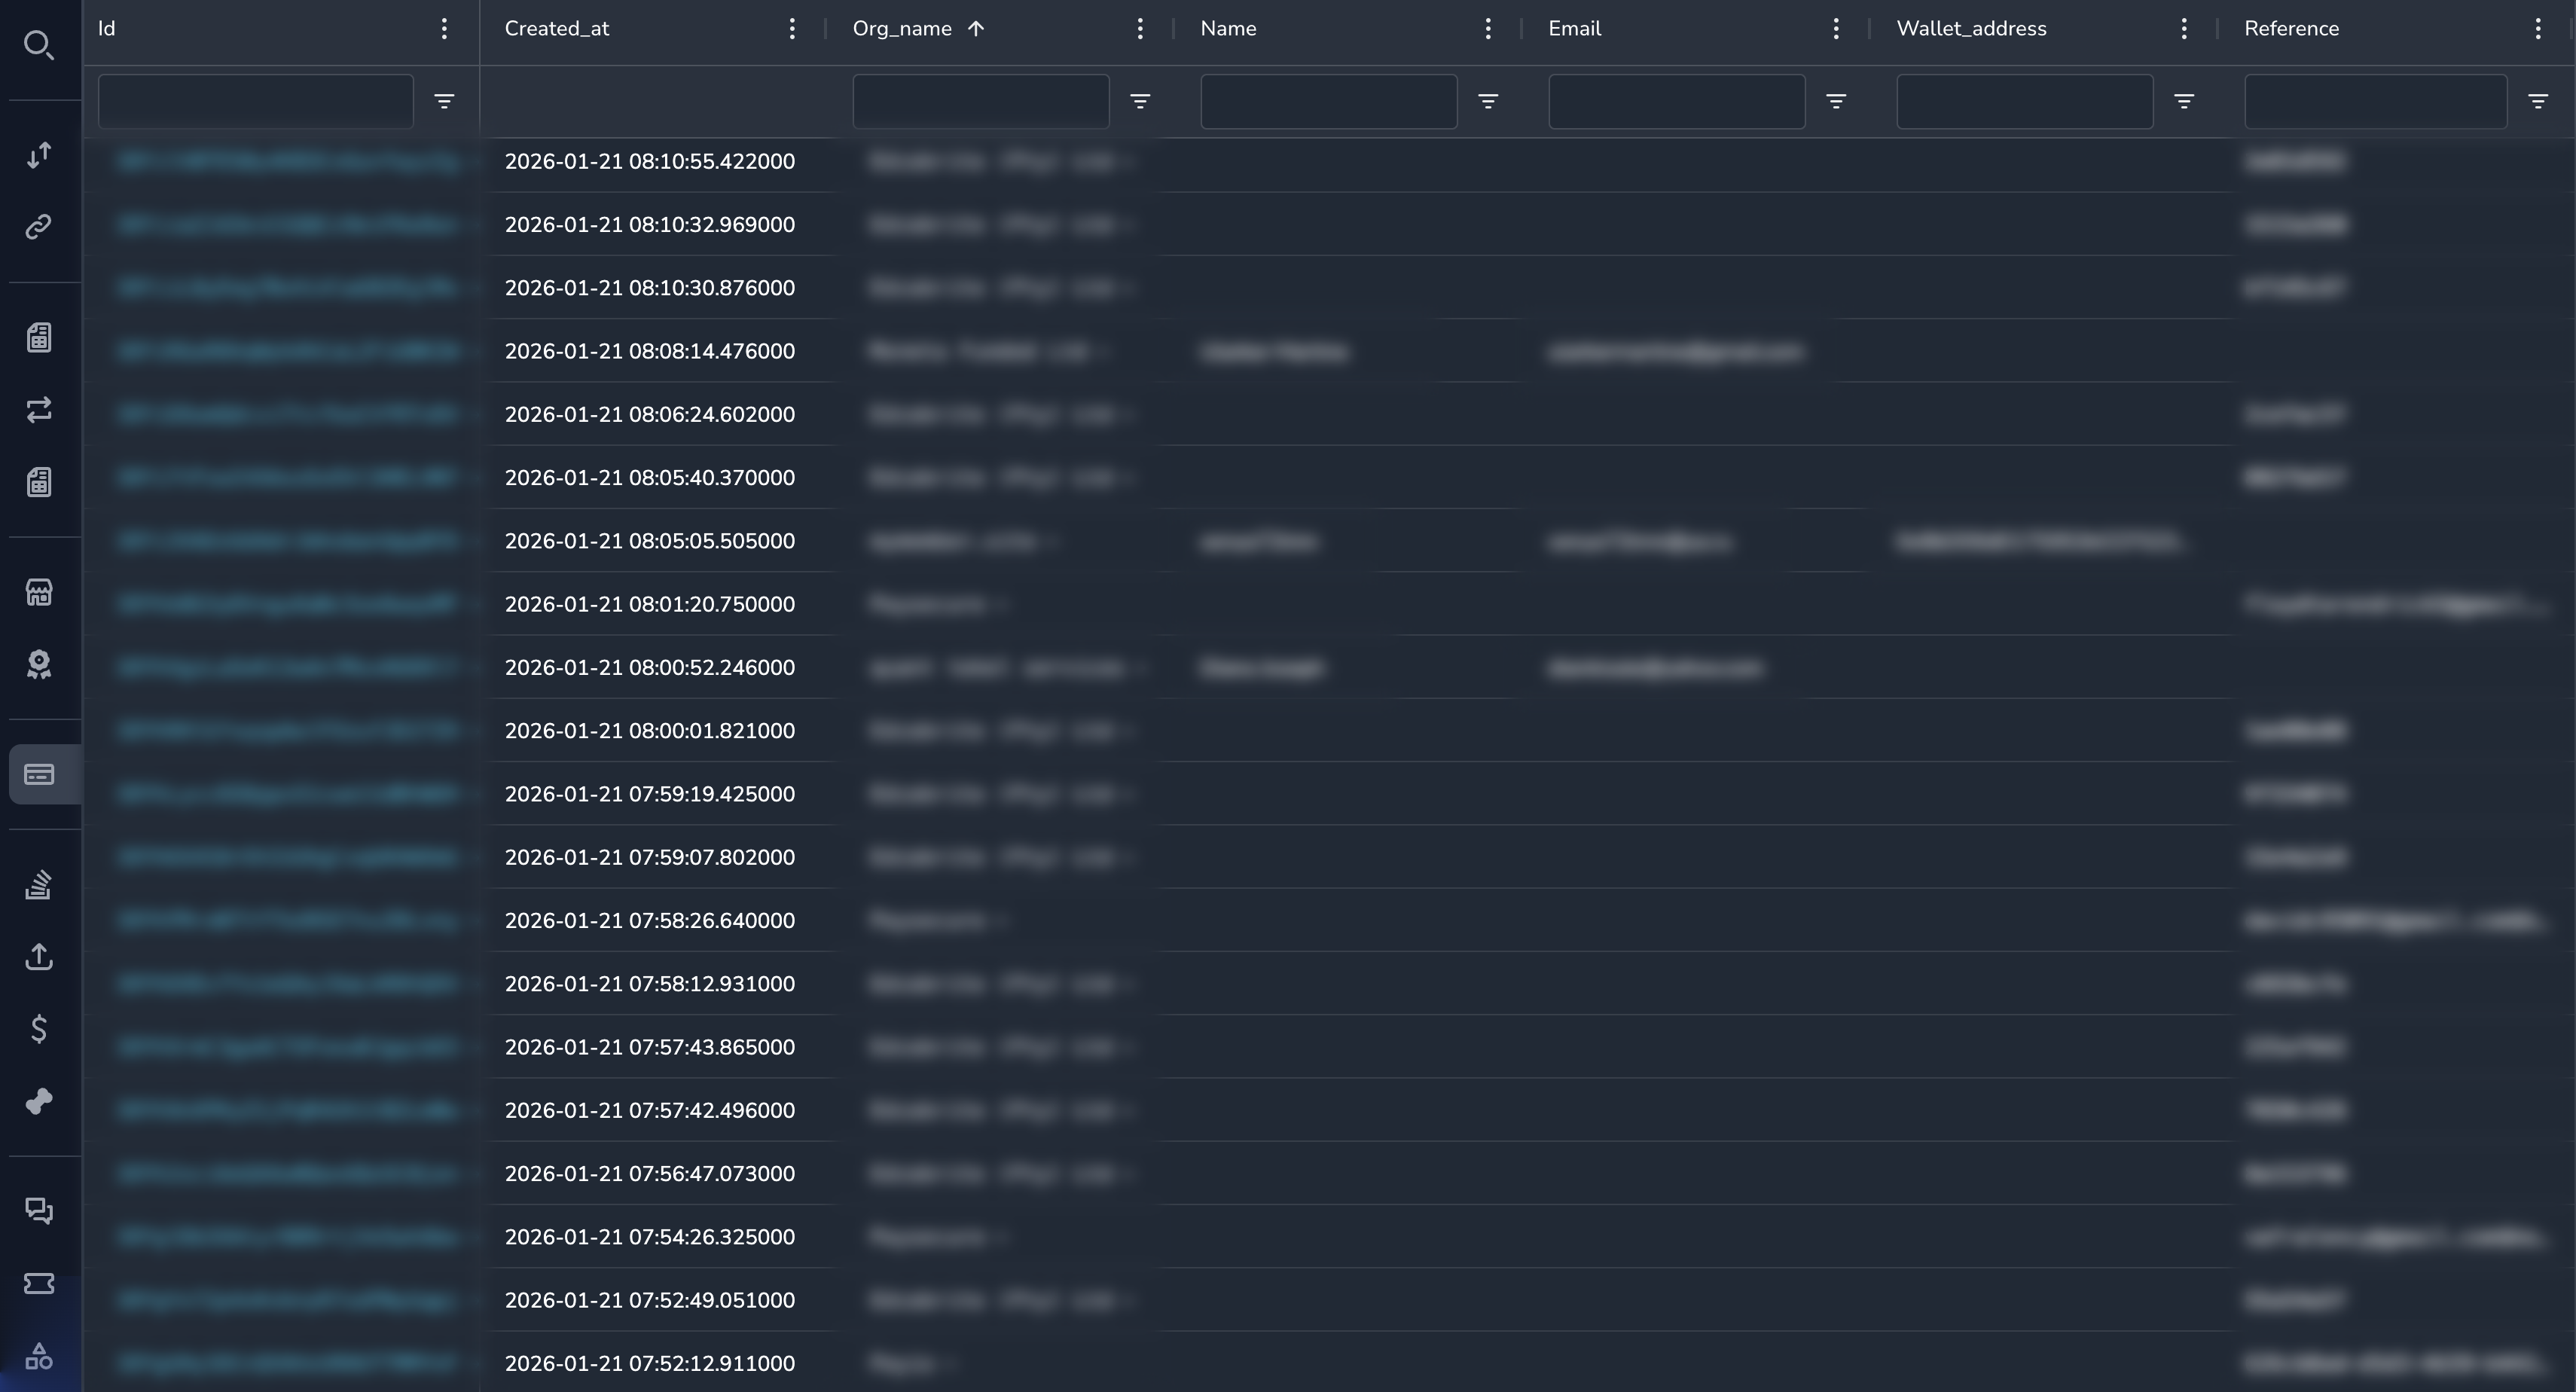Open the Id column options menu

point(444,29)
